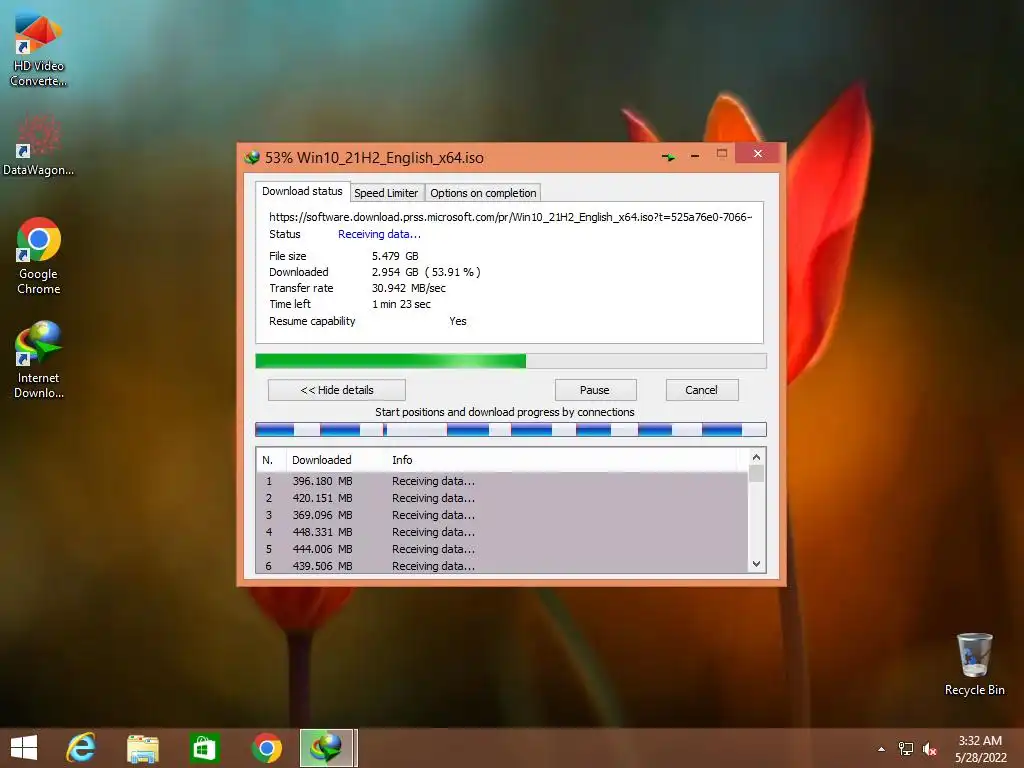Open Internet Explorer from taskbar
Viewport: 1024px width, 768px height.
pyautogui.click(x=81, y=748)
